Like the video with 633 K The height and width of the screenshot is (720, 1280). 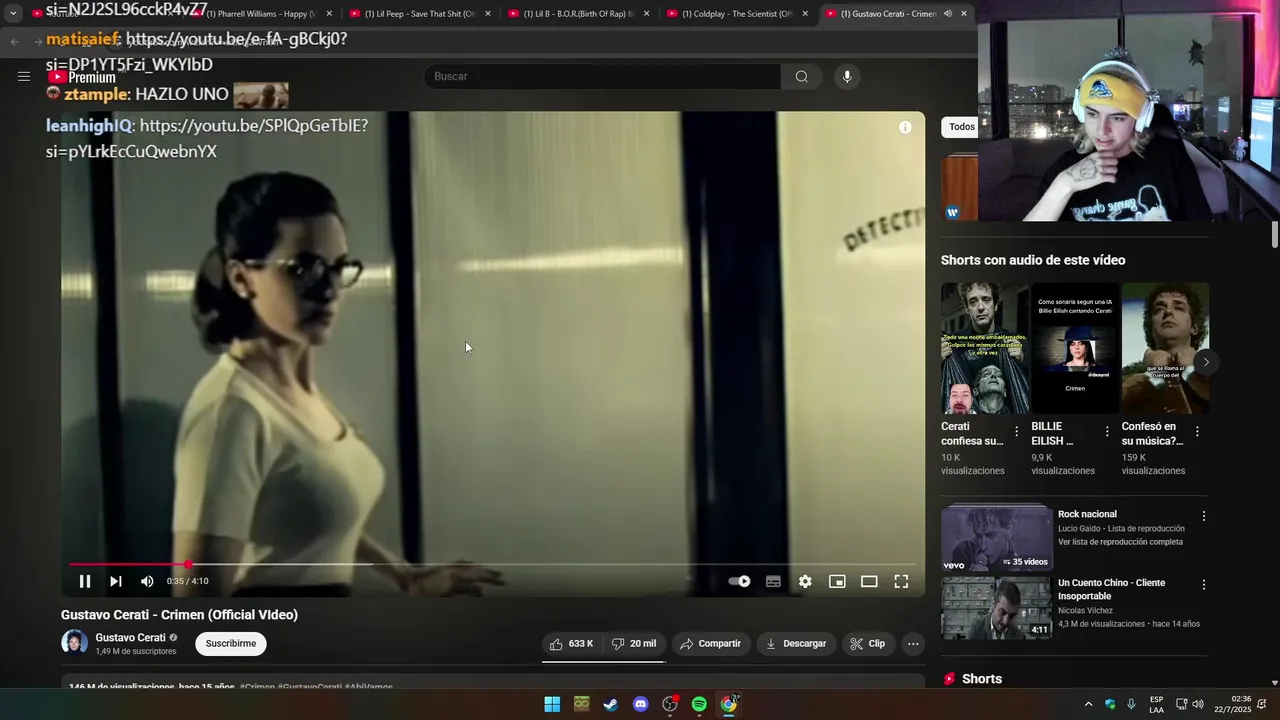(x=572, y=644)
